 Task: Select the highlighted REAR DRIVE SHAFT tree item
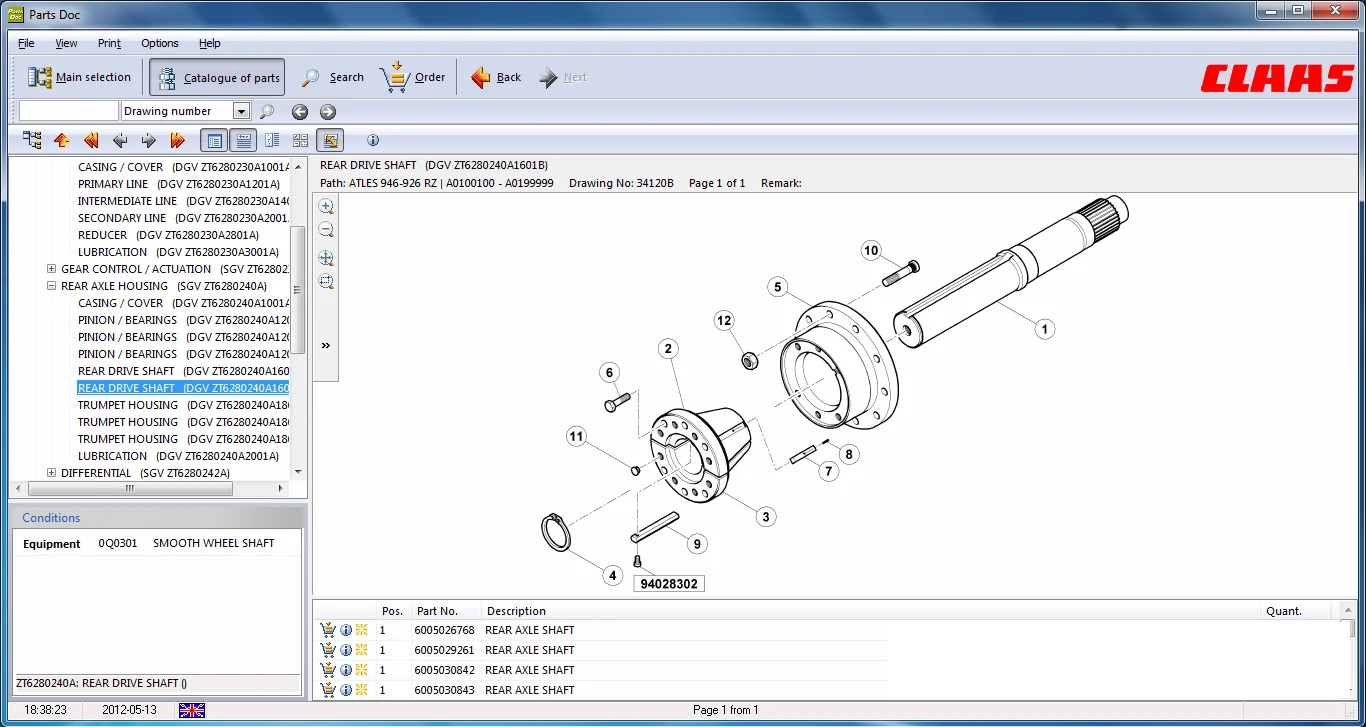tap(183, 388)
